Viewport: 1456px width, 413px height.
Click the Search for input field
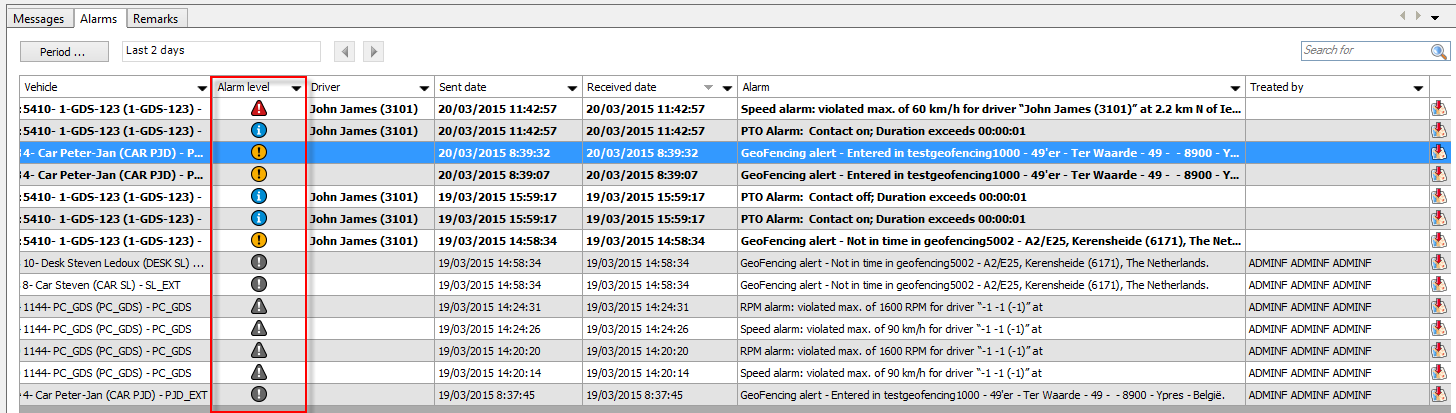click(1365, 51)
